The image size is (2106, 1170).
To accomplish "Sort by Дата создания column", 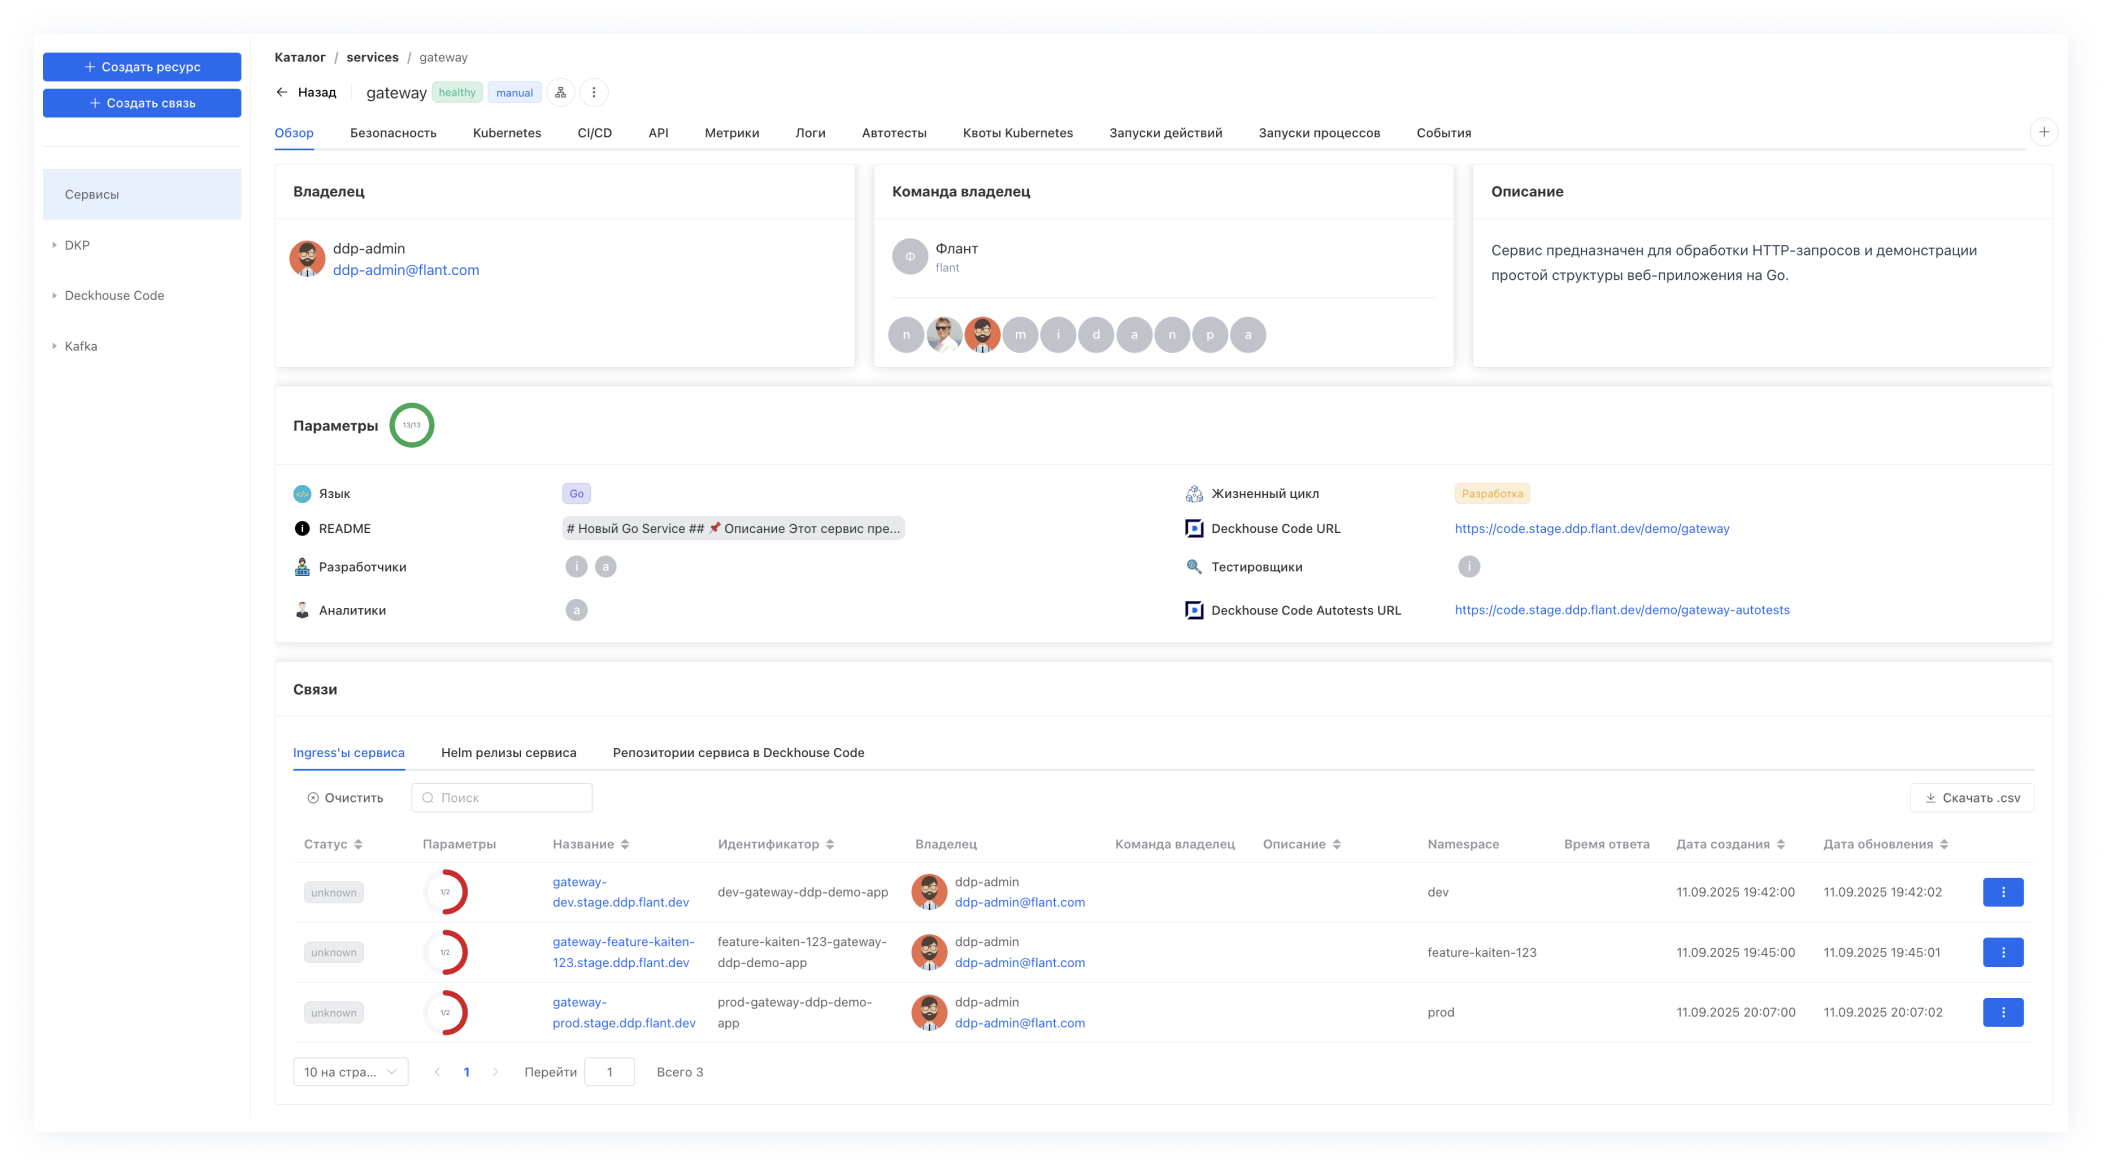I will [x=1781, y=844].
